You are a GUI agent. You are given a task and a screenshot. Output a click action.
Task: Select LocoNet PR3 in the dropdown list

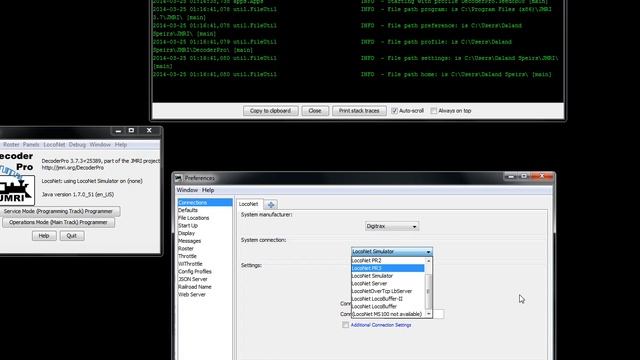[388, 268]
